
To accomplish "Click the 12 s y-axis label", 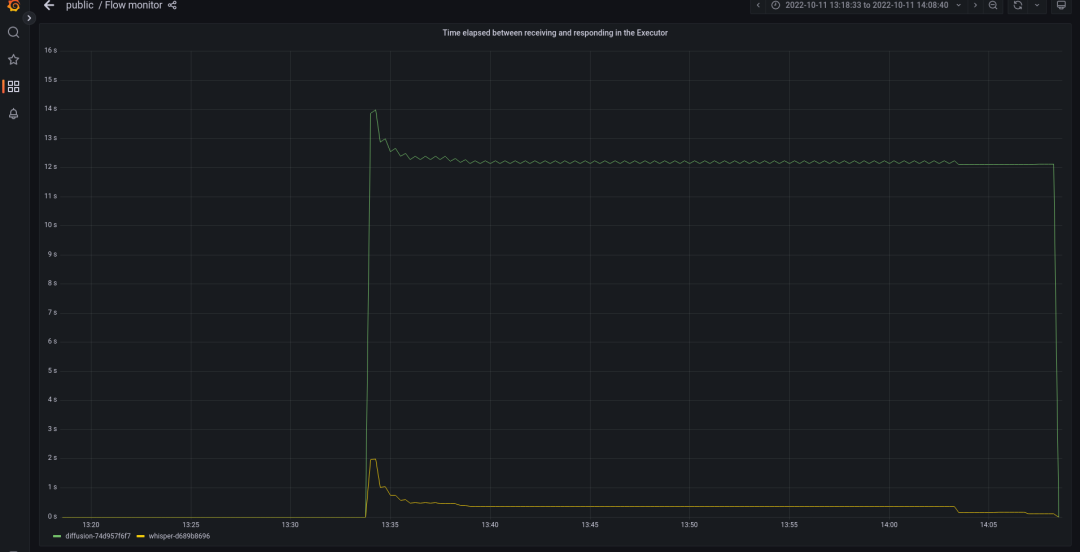I will click(50, 167).
